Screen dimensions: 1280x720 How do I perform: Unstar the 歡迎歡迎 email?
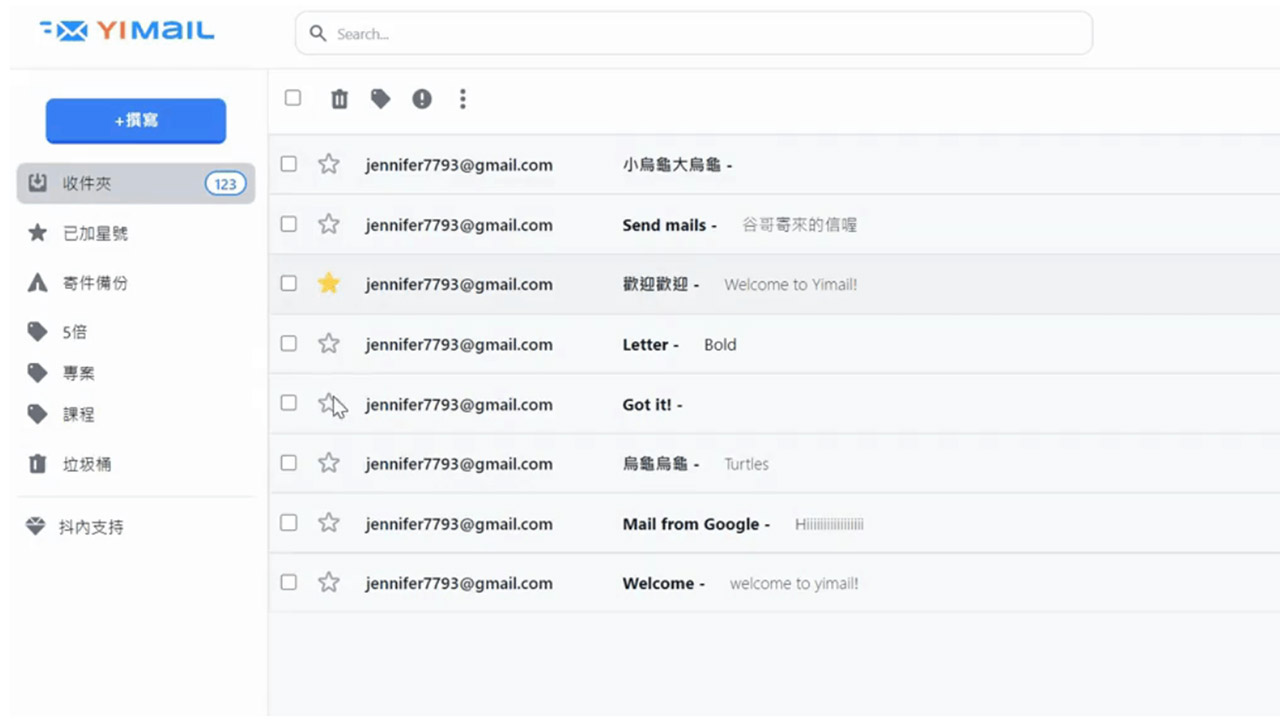click(329, 284)
